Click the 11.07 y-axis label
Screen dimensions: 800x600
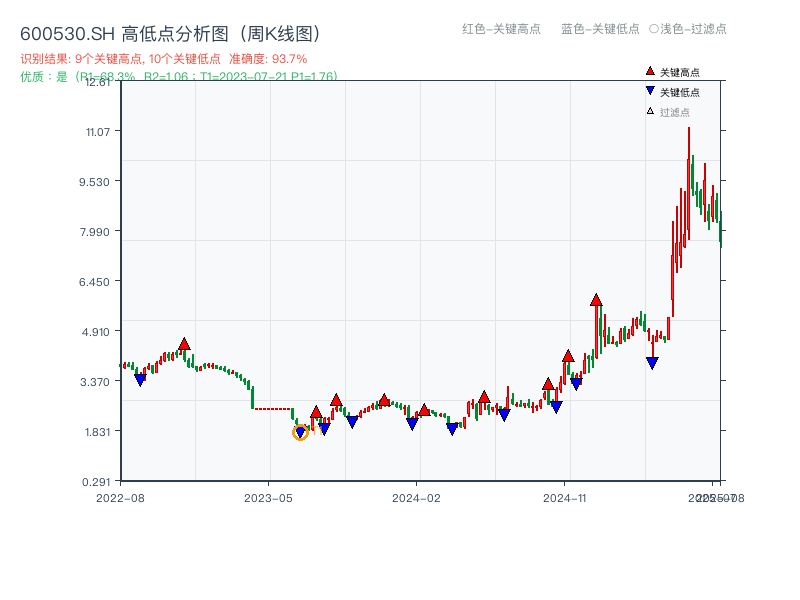[x=98, y=132]
